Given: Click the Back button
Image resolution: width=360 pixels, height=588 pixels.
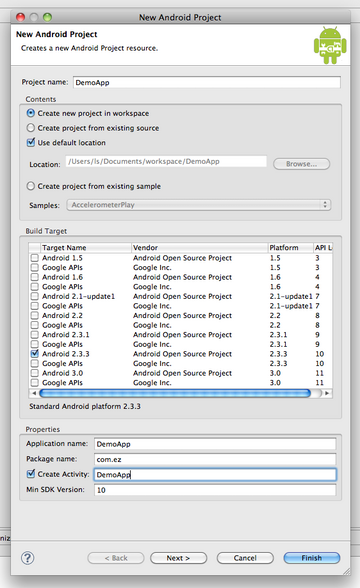Looking at the screenshot, I should click(x=116, y=558).
